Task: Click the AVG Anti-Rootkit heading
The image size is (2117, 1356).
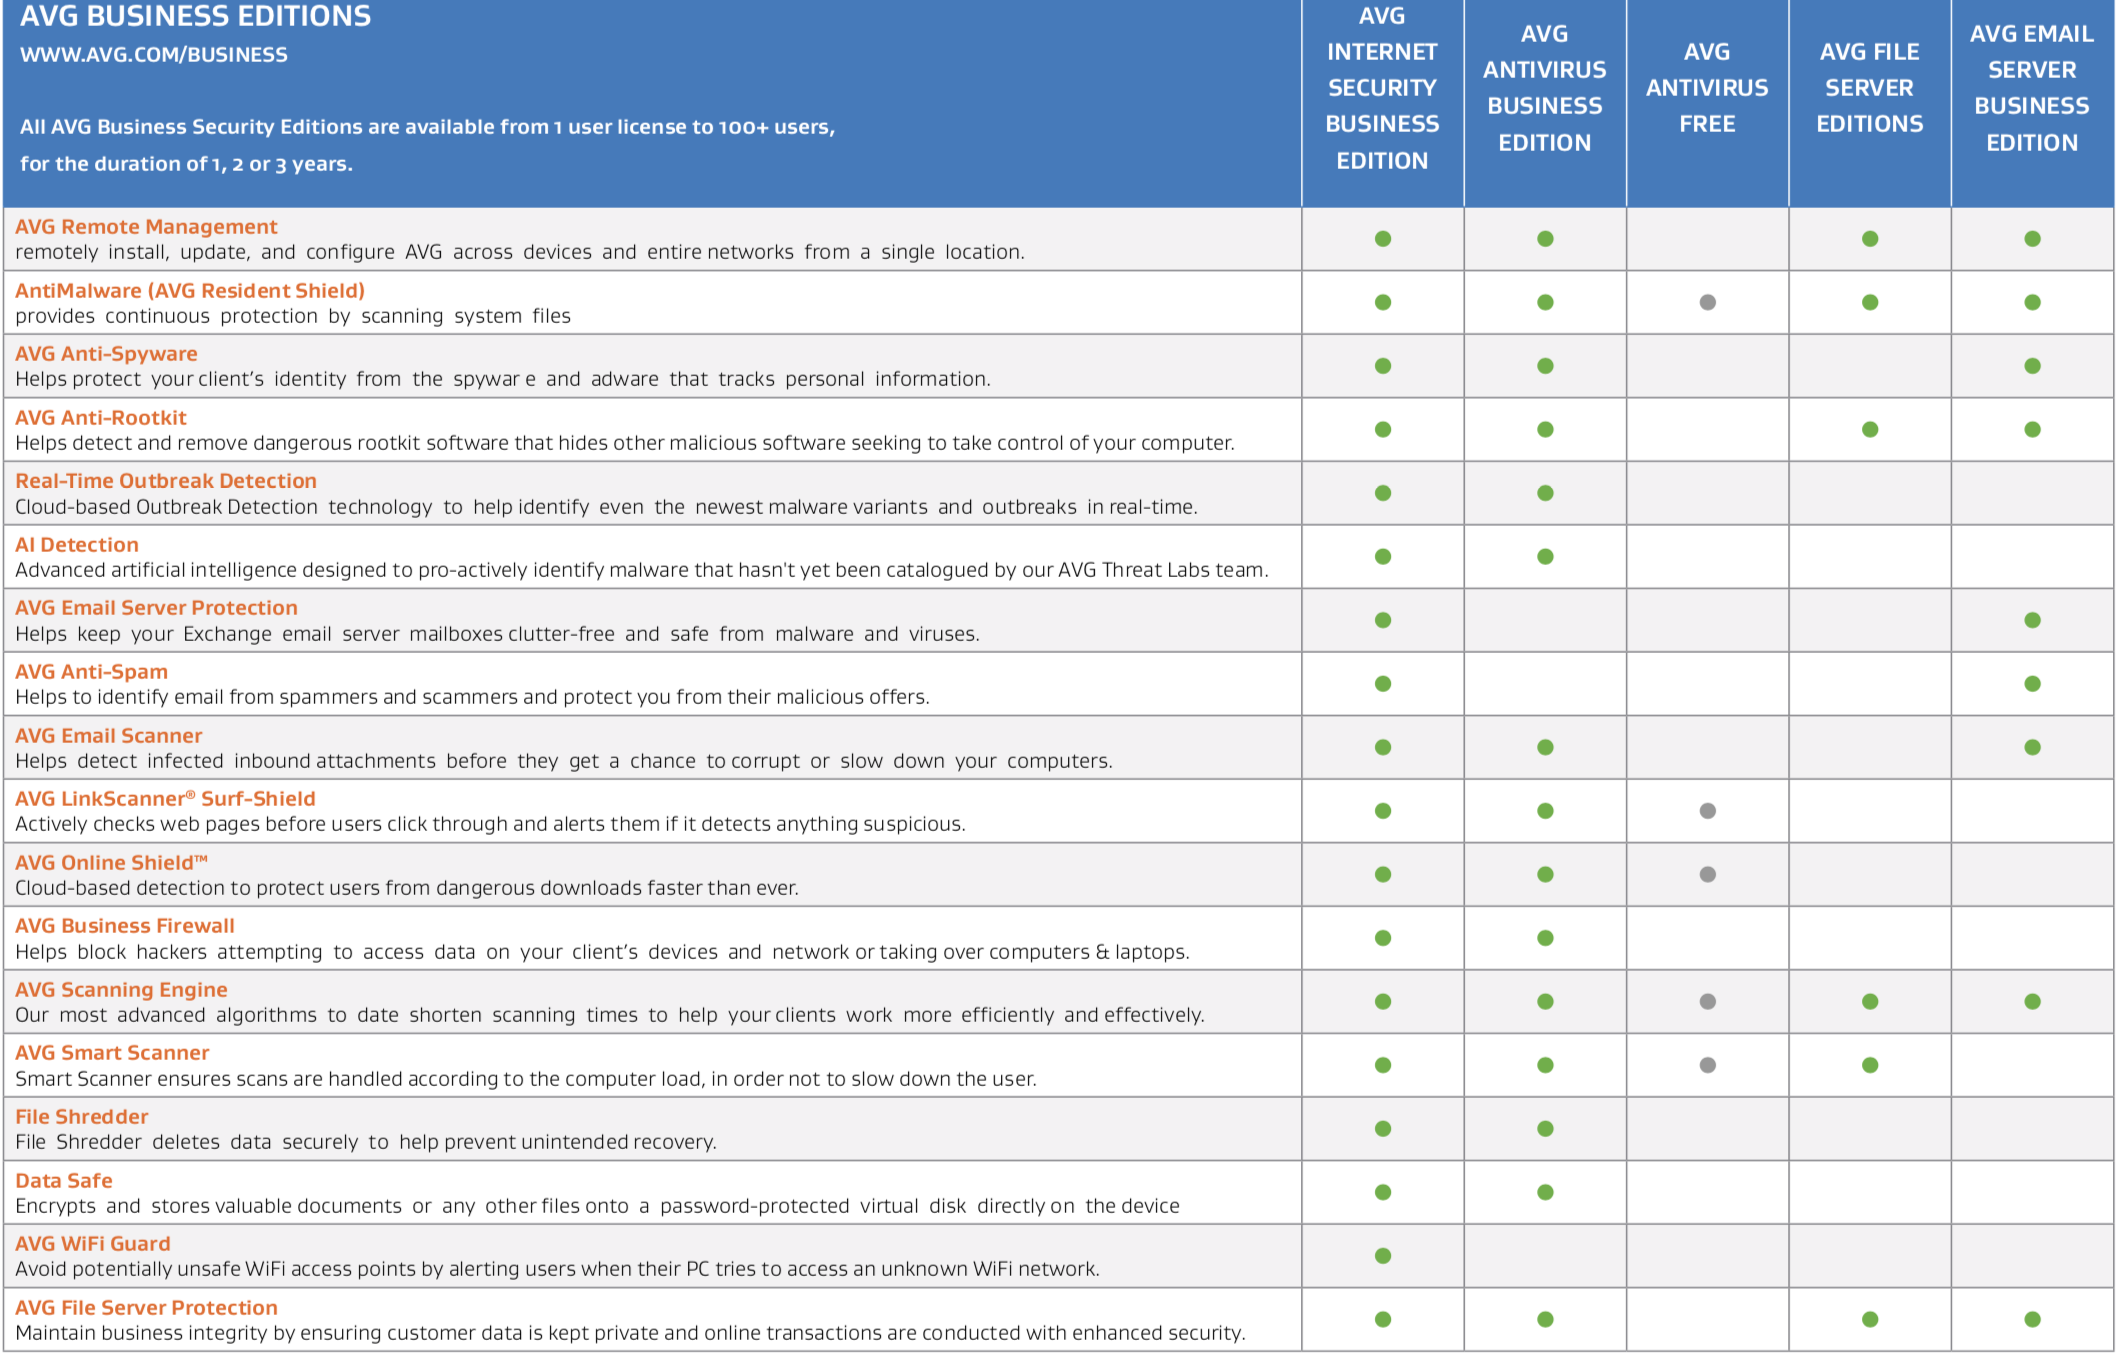Action: point(101,418)
